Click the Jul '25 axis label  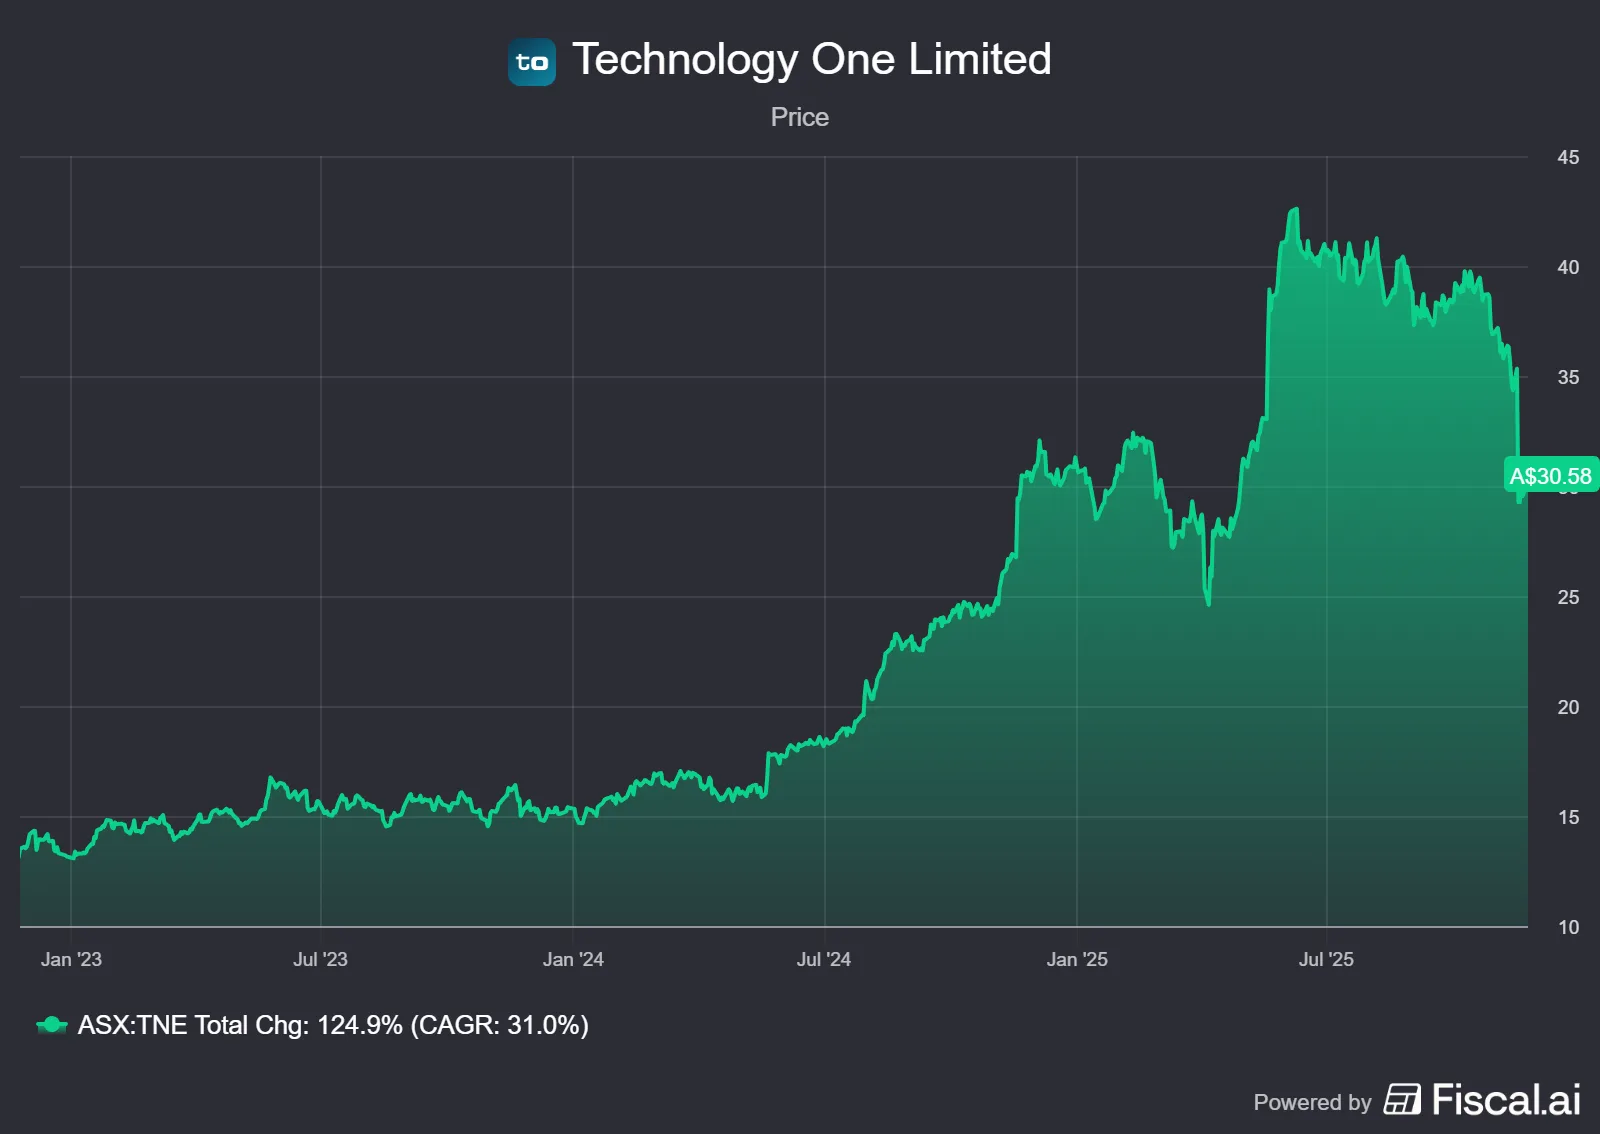click(1326, 959)
